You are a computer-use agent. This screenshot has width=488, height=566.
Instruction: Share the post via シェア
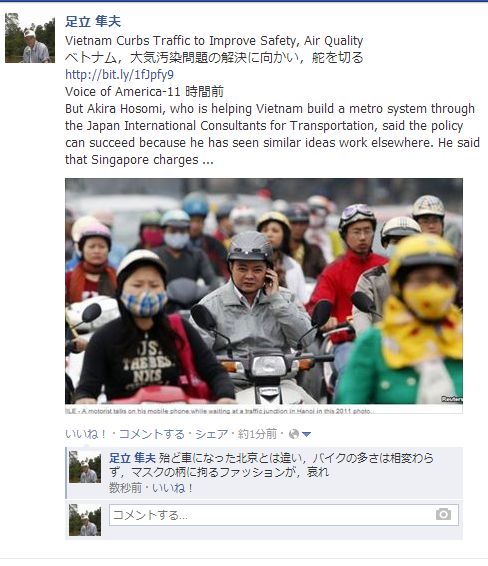pos(212,434)
